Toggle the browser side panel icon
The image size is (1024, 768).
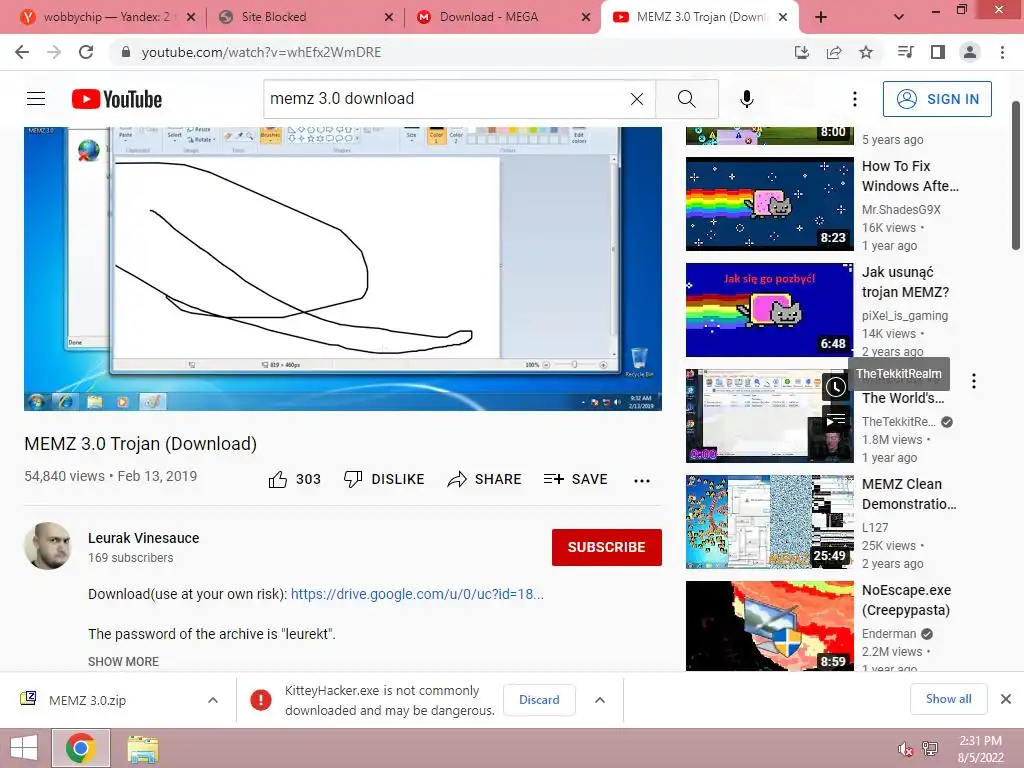point(938,52)
